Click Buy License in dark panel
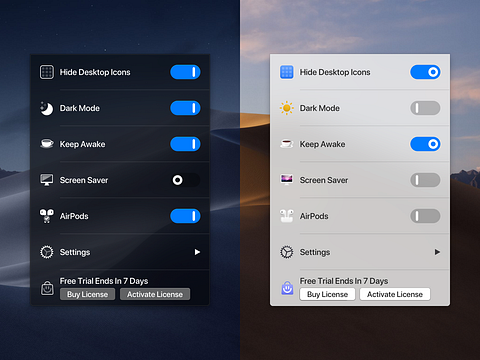480x360 pixels. 88,294
